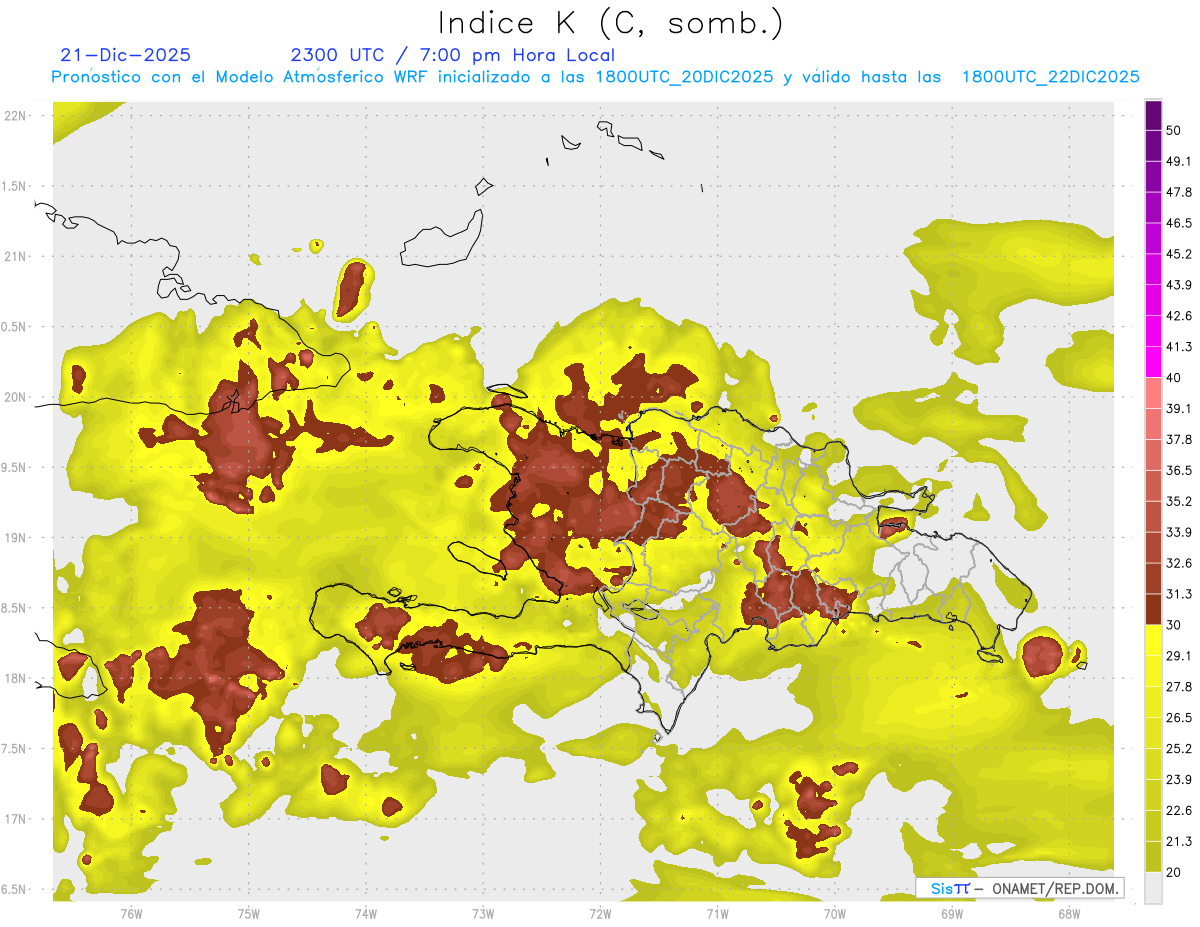Click the color scale value "49.1"

click(1179, 161)
